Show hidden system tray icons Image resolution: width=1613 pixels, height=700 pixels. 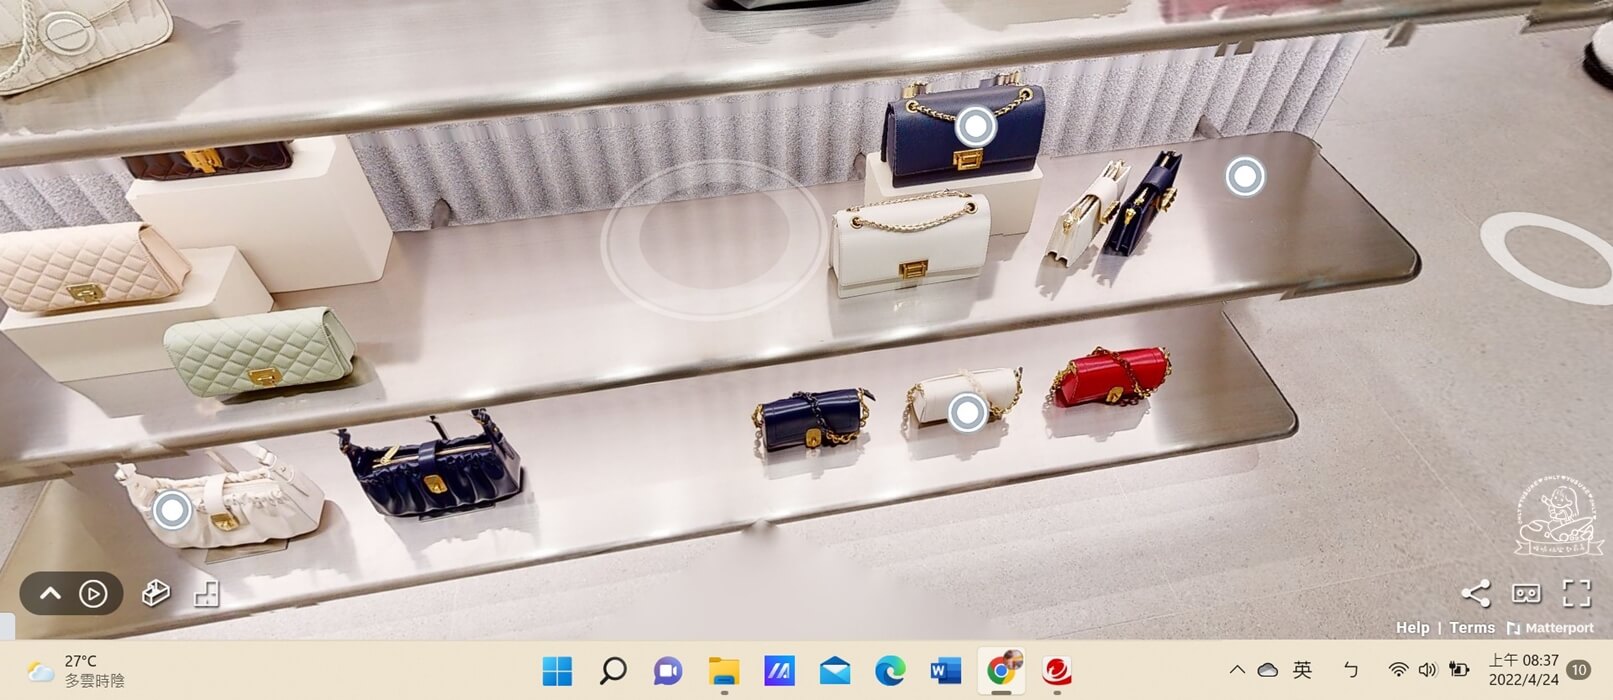coord(1237,670)
